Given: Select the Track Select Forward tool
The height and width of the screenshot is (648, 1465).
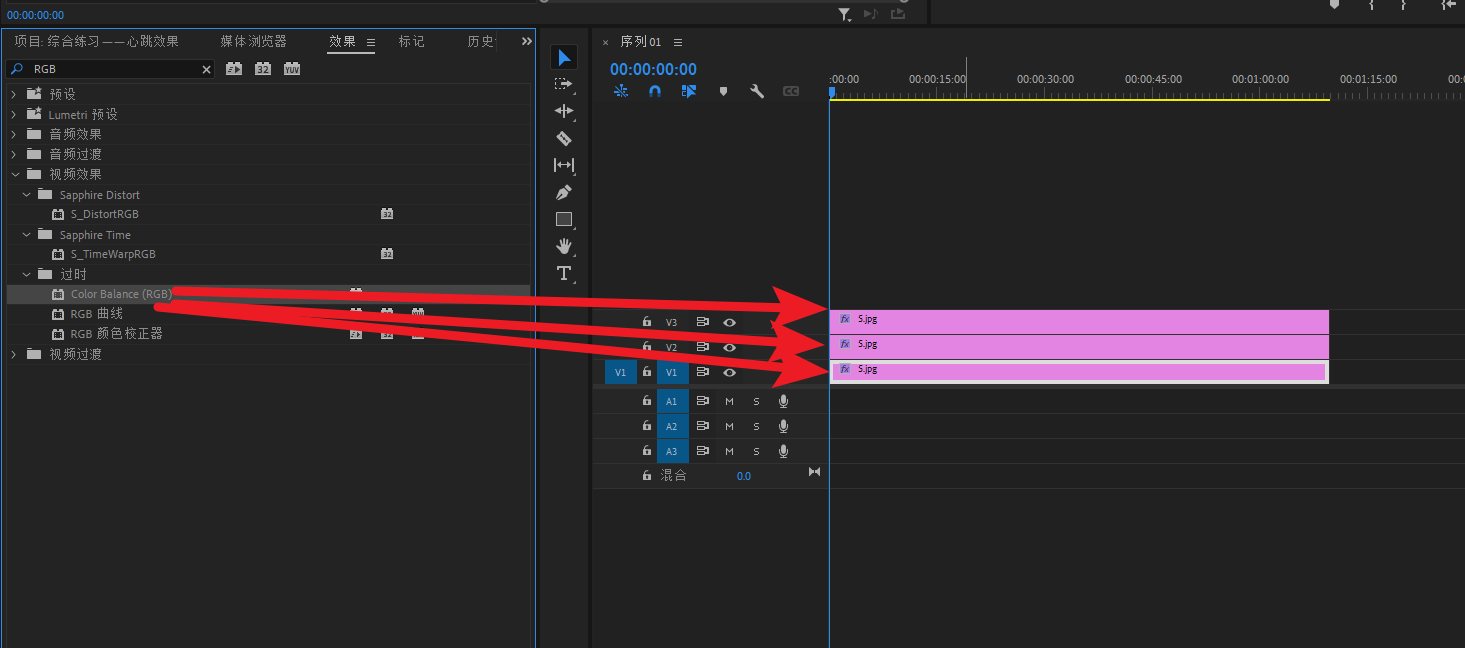Looking at the screenshot, I should [x=564, y=84].
